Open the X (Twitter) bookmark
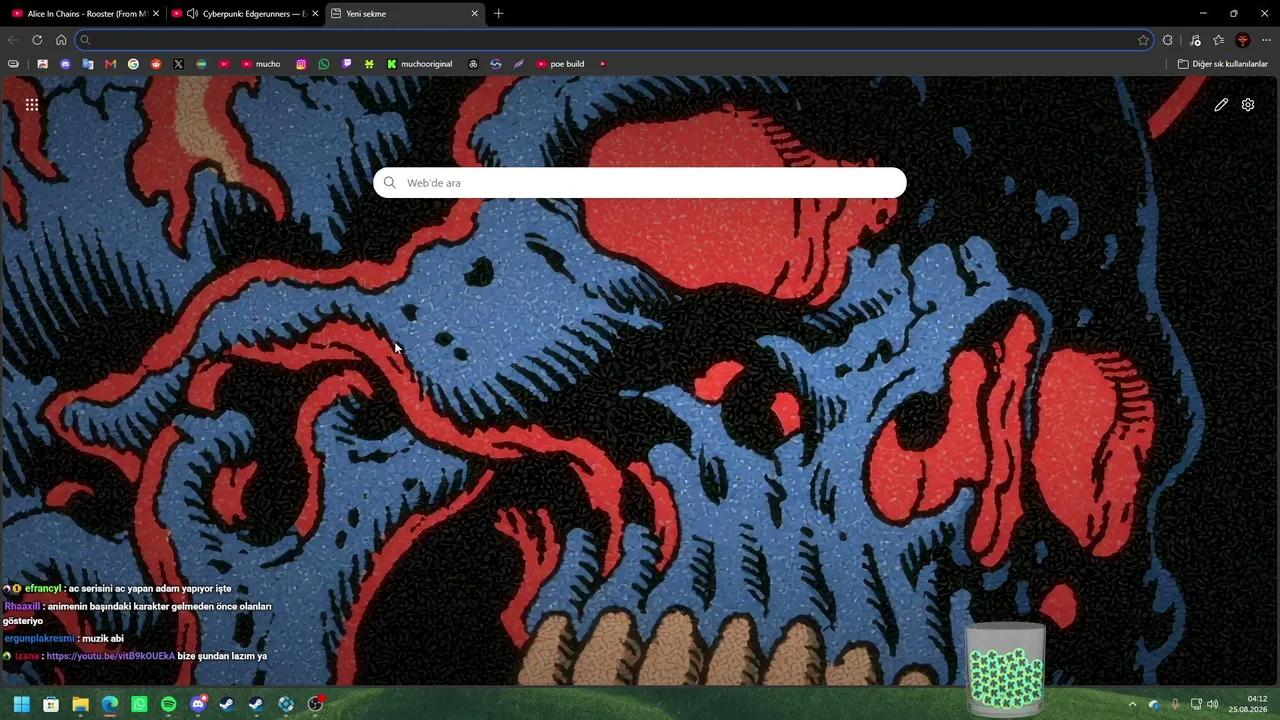Screen dimensions: 1280x720 click(178, 64)
